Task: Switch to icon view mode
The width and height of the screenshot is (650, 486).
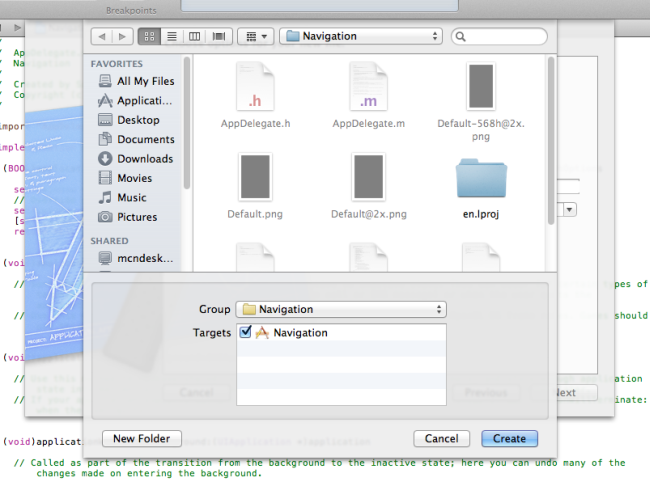Action: (x=149, y=36)
